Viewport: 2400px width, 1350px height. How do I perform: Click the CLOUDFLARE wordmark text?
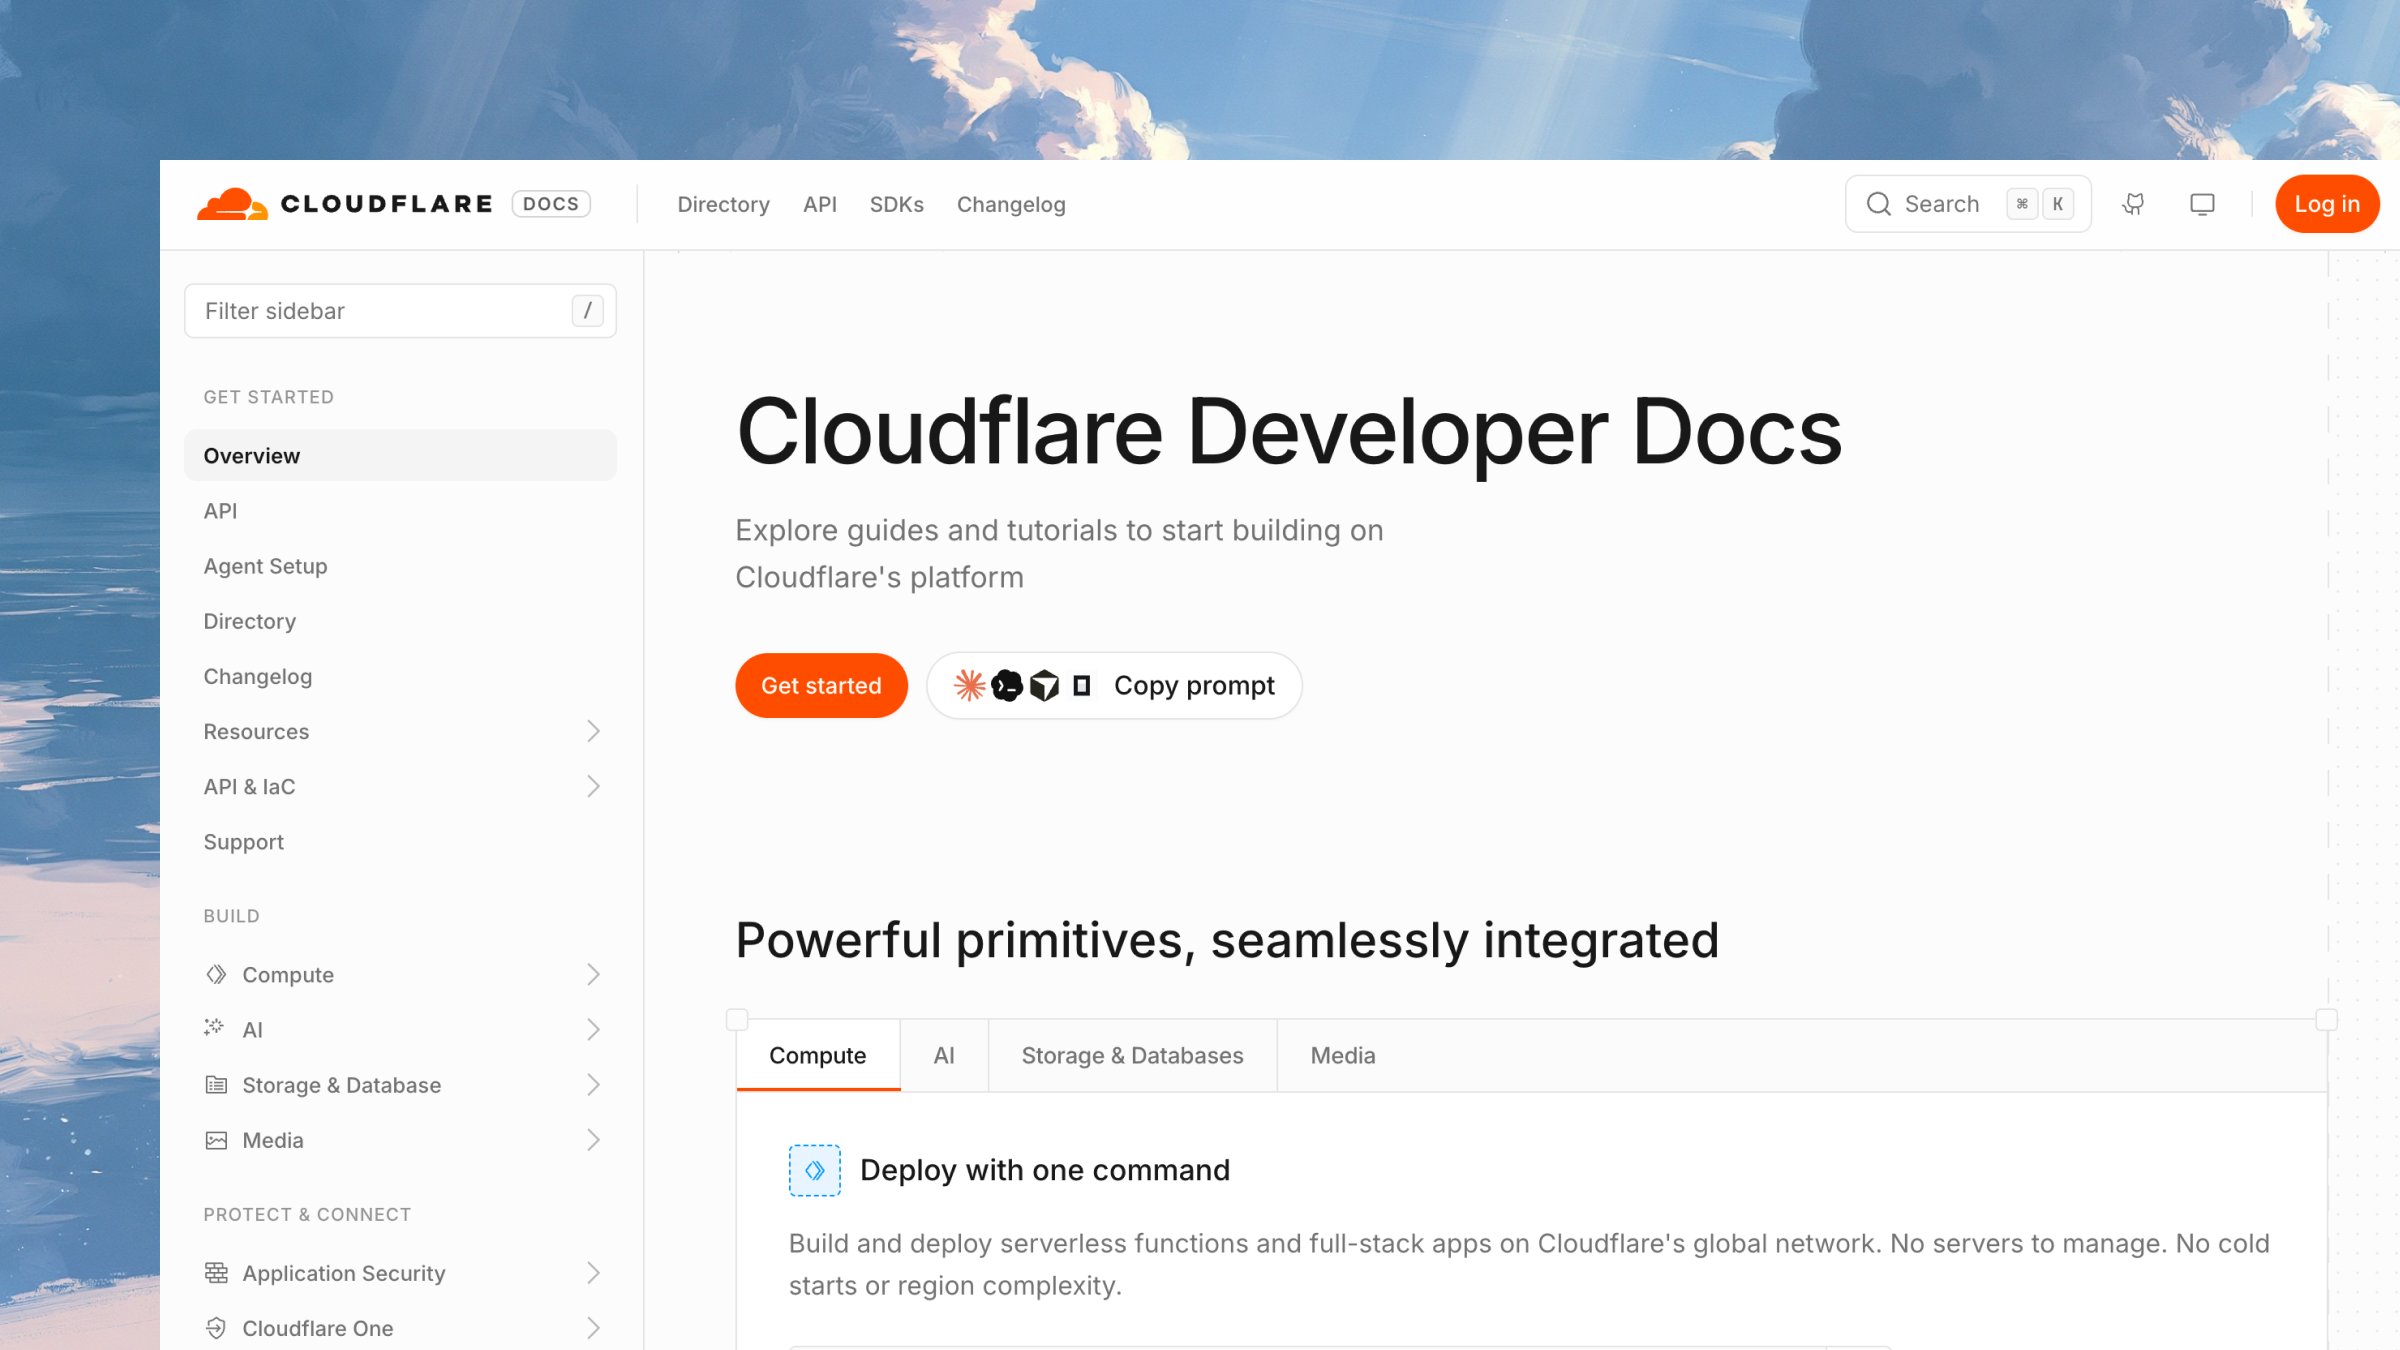386,204
